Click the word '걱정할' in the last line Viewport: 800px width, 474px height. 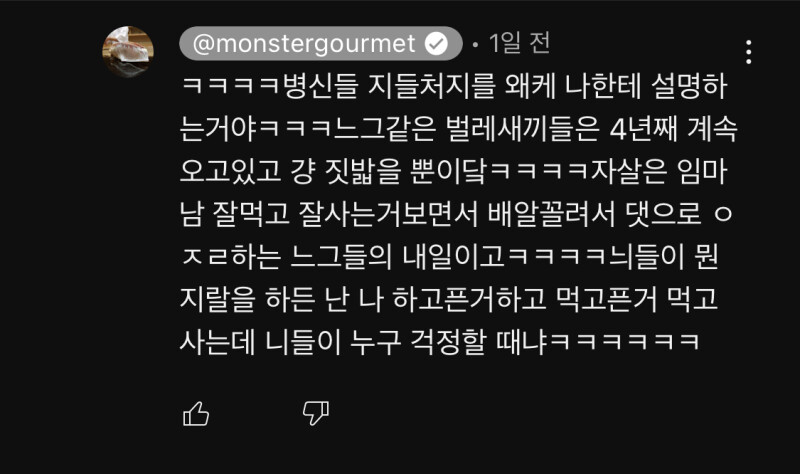point(448,342)
